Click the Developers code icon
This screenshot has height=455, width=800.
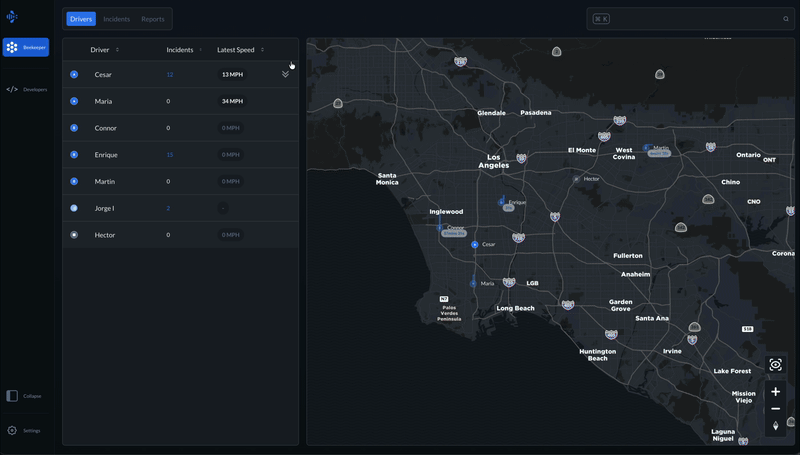(12, 89)
